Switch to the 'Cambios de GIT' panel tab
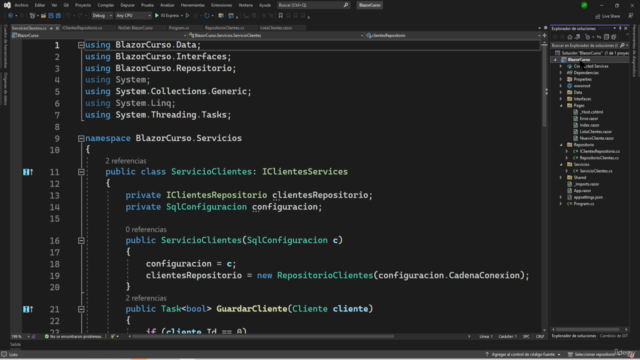Screen dimensions: 640x360 click(x=613, y=336)
